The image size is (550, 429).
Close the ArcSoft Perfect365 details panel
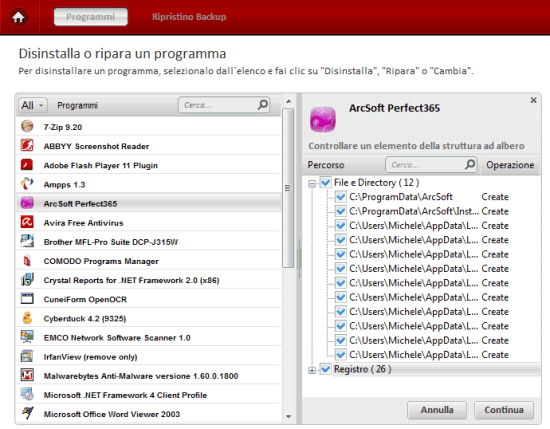click(x=534, y=100)
